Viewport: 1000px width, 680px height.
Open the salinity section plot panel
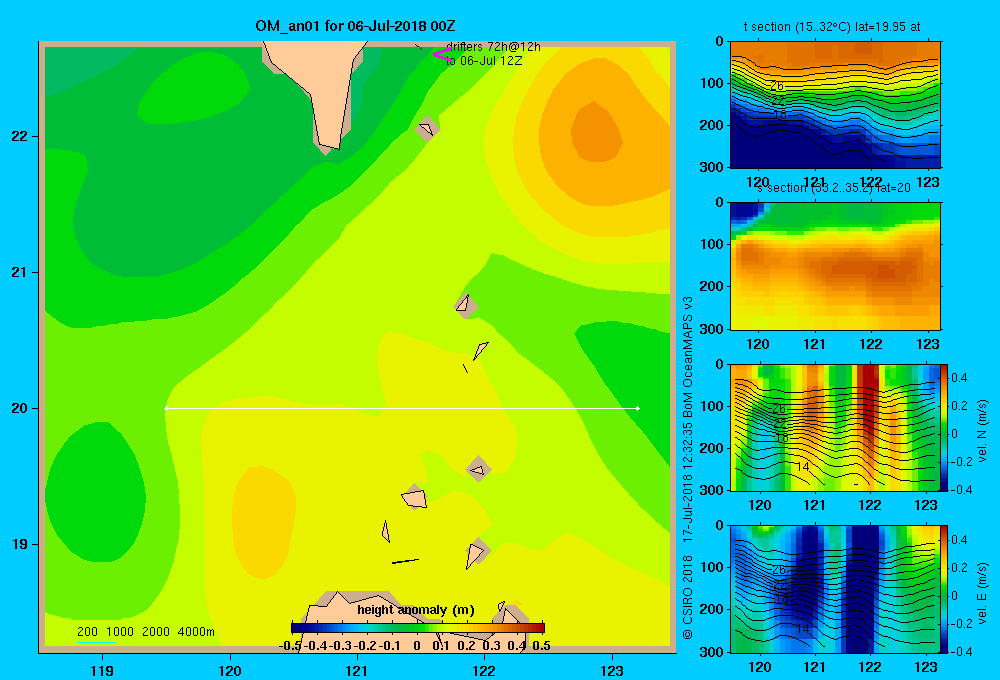(x=835, y=266)
